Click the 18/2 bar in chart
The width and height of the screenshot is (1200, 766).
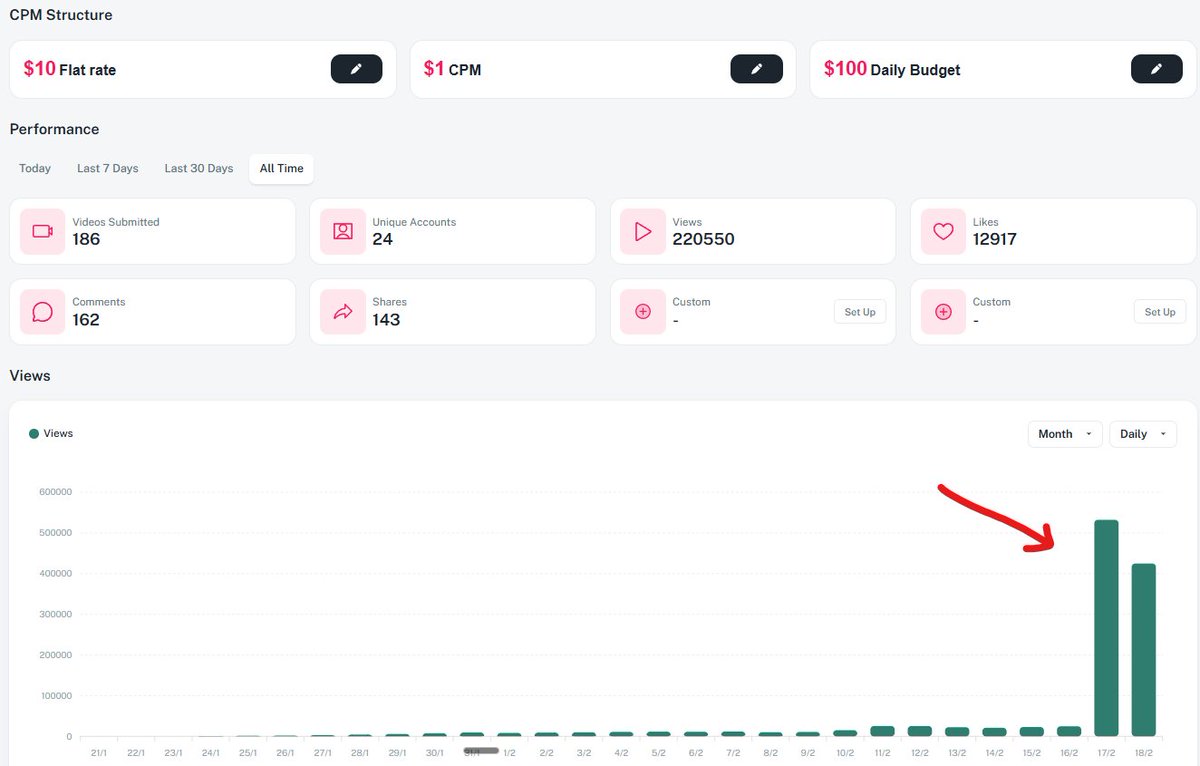tap(1144, 650)
